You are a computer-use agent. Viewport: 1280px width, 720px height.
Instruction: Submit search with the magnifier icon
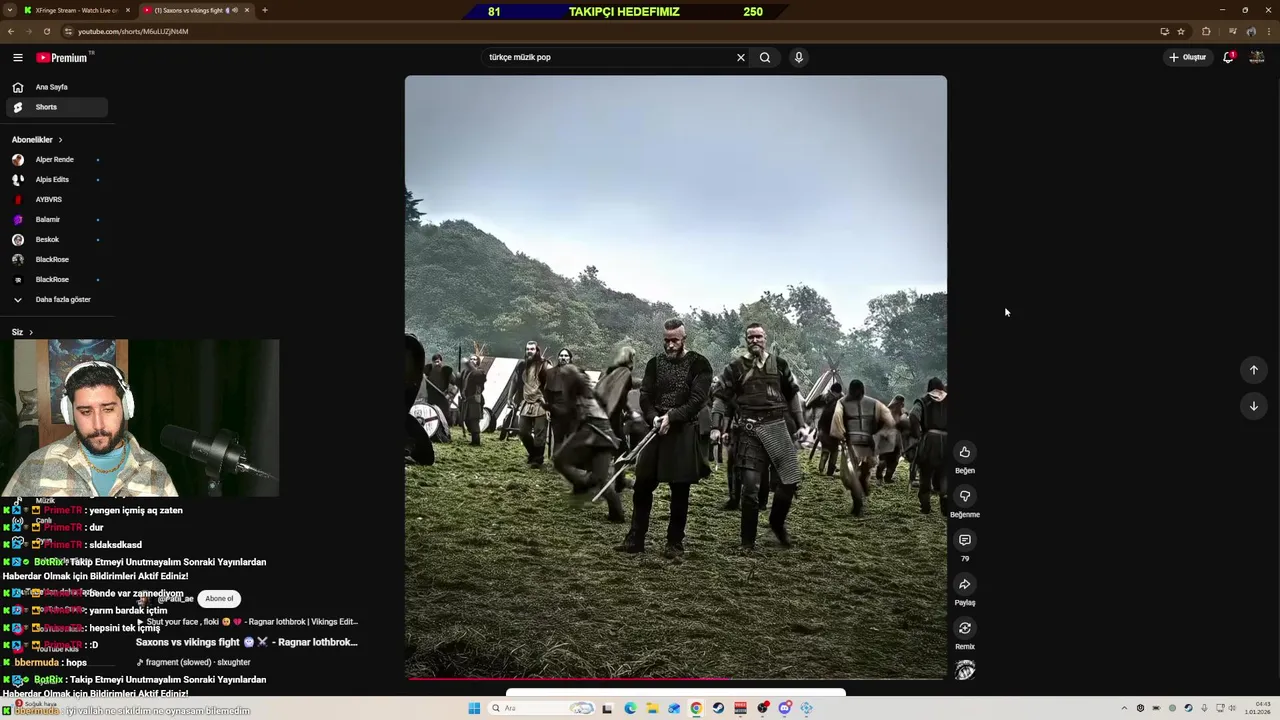click(765, 57)
